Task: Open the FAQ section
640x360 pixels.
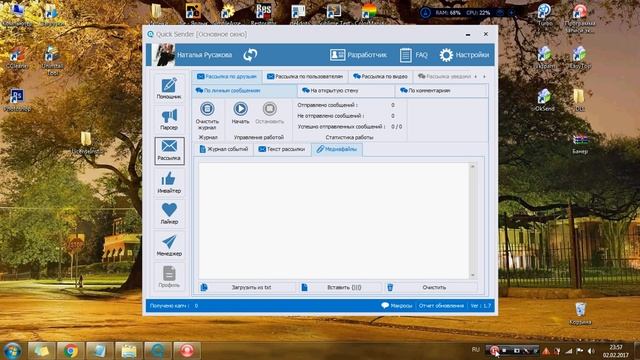Action: pyautogui.click(x=413, y=55)
